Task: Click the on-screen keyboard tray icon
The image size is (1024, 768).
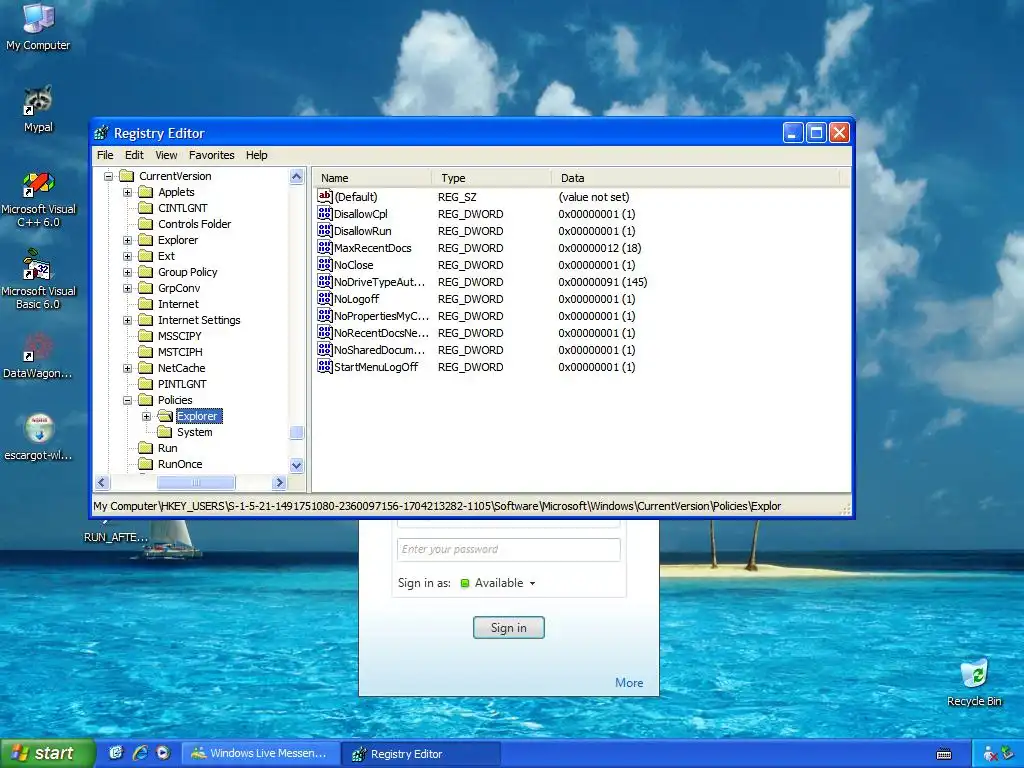Action: click(944, 754)
